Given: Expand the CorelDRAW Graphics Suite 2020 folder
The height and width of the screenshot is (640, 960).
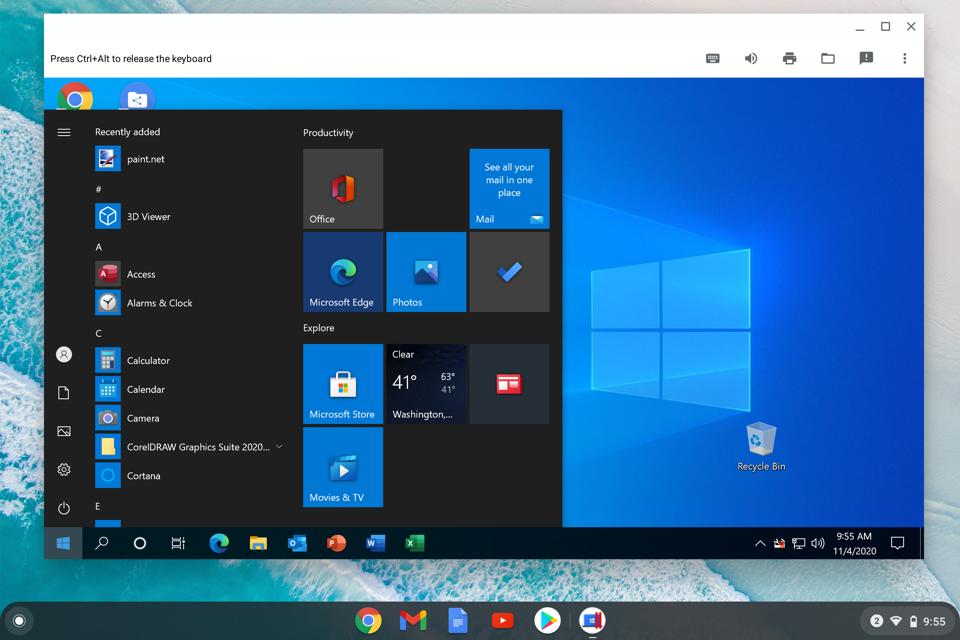Looking at the screenshot, I should tap(279, 447).
